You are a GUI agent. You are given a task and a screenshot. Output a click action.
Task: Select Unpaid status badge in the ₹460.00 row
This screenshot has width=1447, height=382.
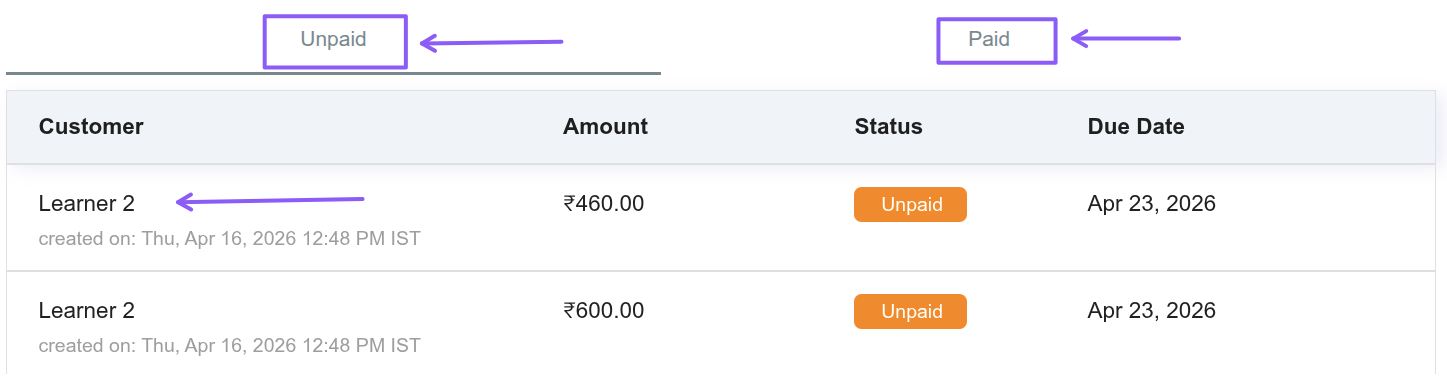(x=910, y=204)
